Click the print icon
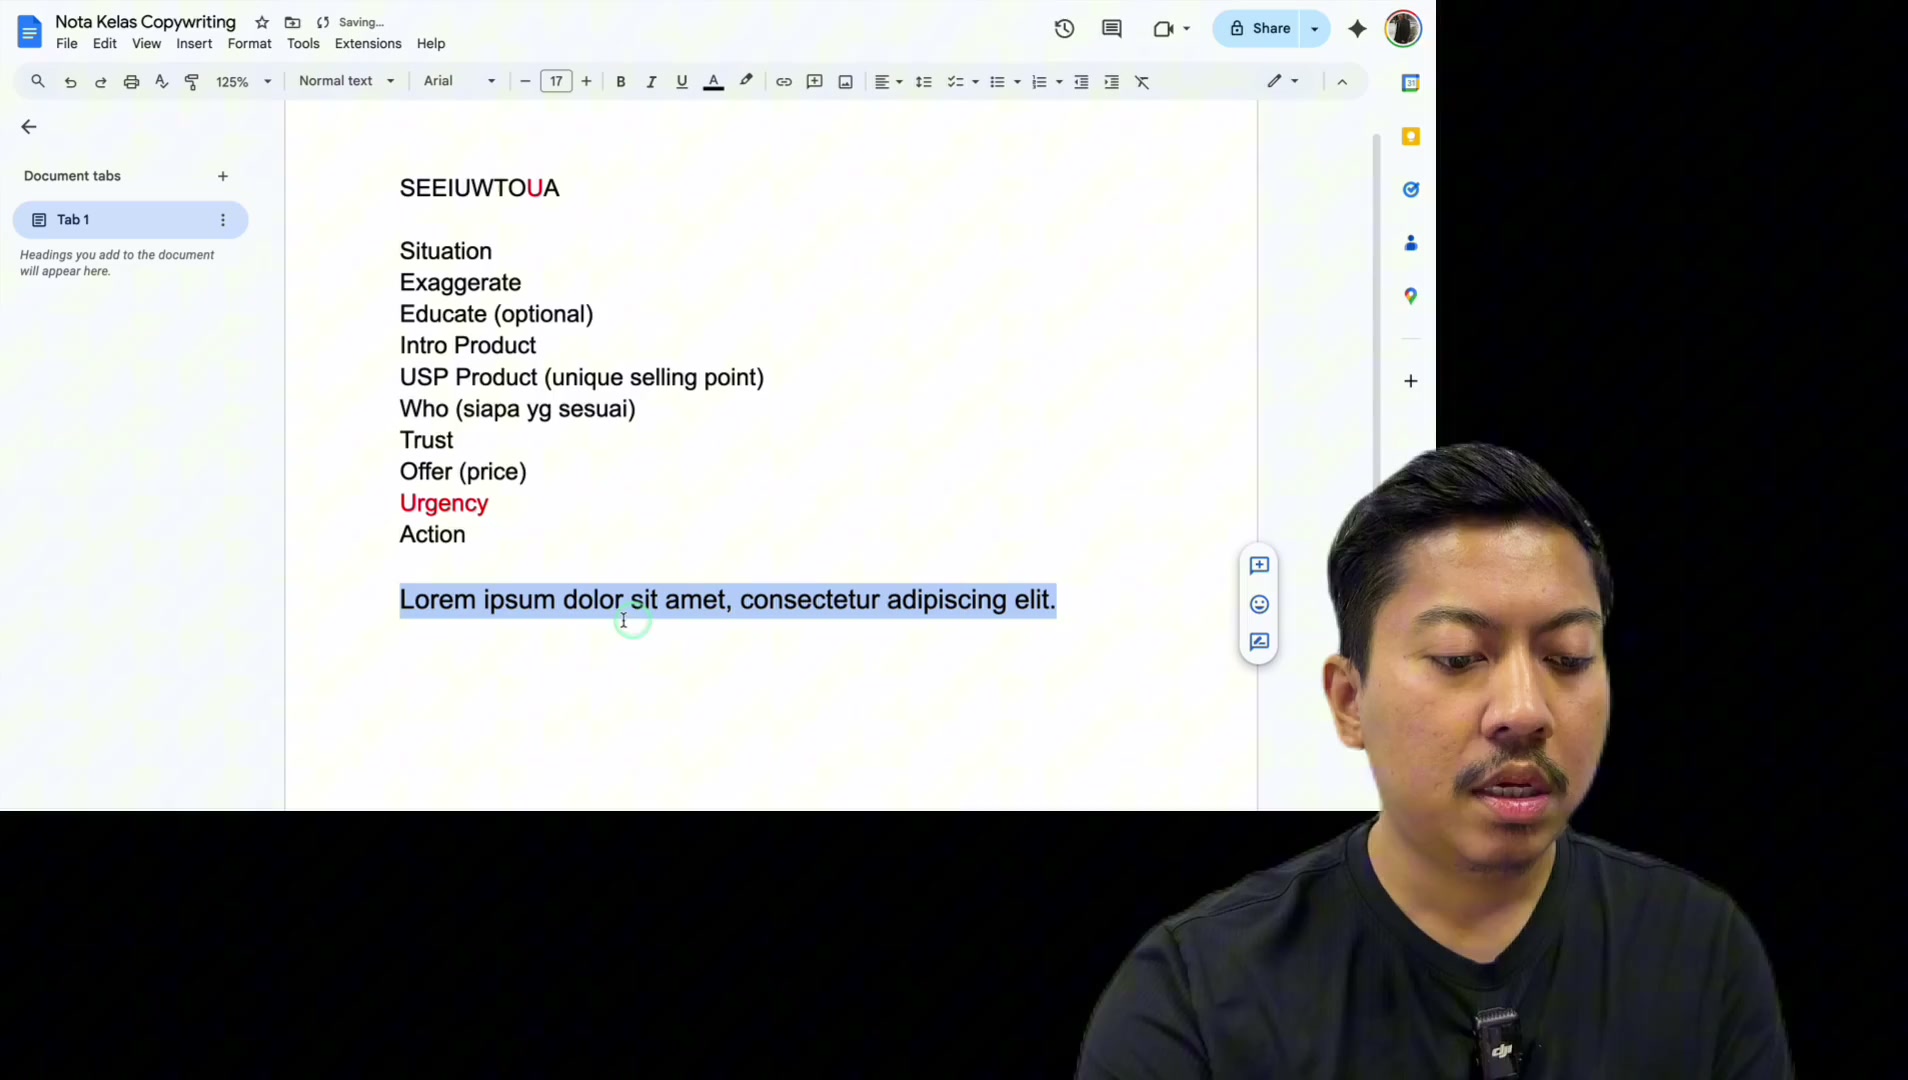This screenshot has height=1080, width=1908. coord(131,82)
